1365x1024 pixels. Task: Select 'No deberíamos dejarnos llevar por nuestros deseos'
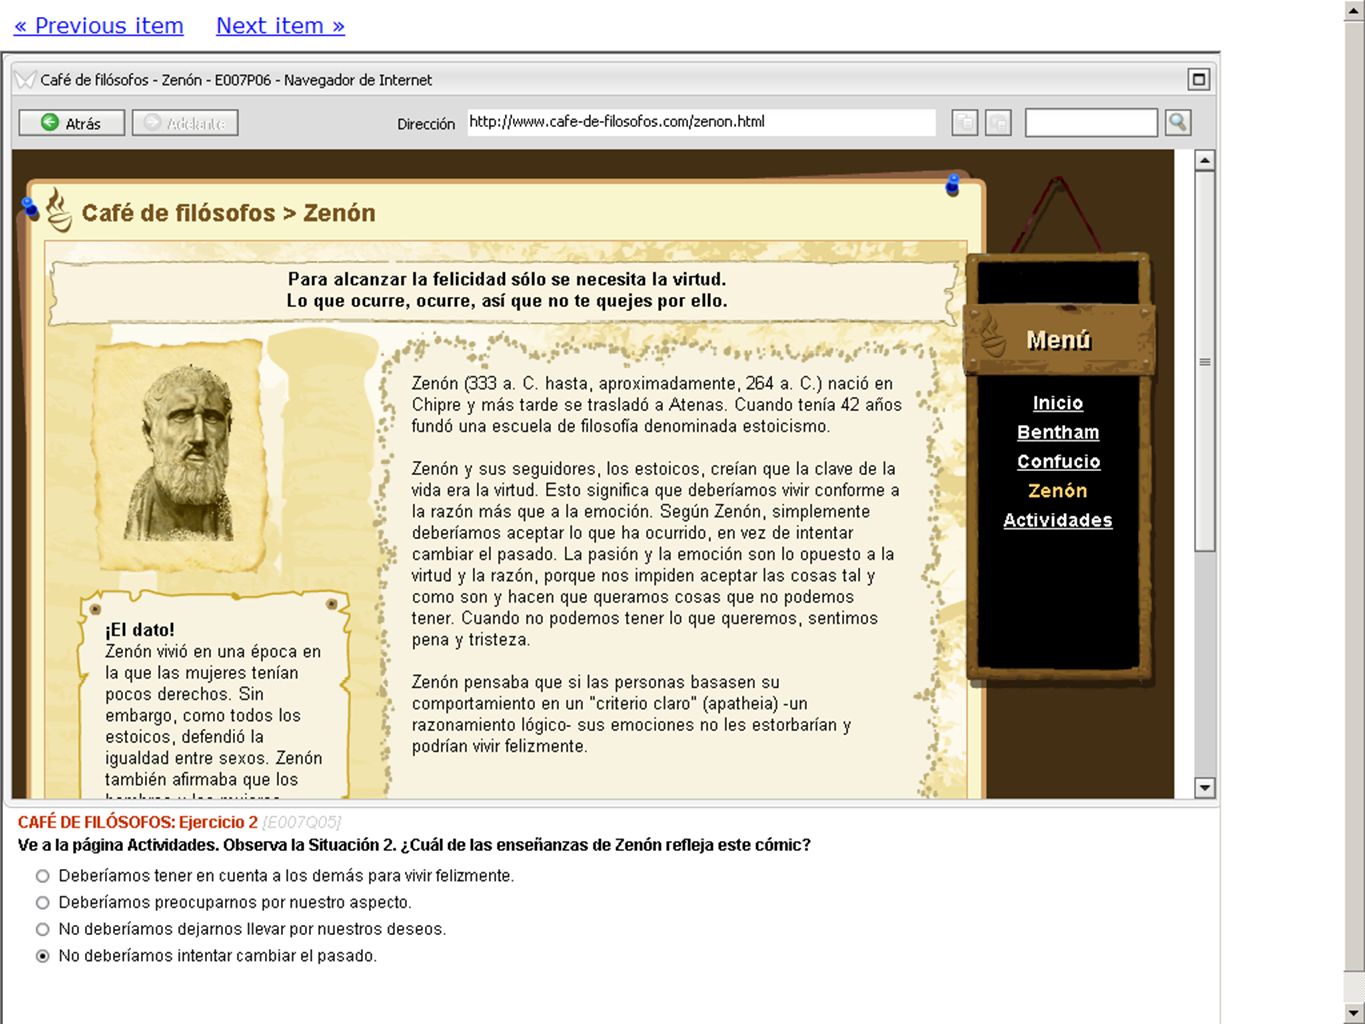click(x=42, y=930)
